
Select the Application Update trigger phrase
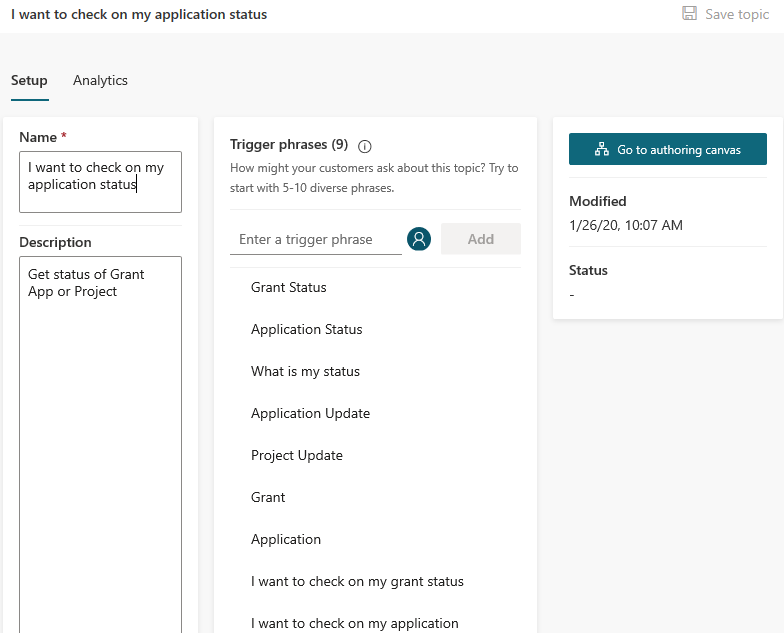click(x=310, y=414)
